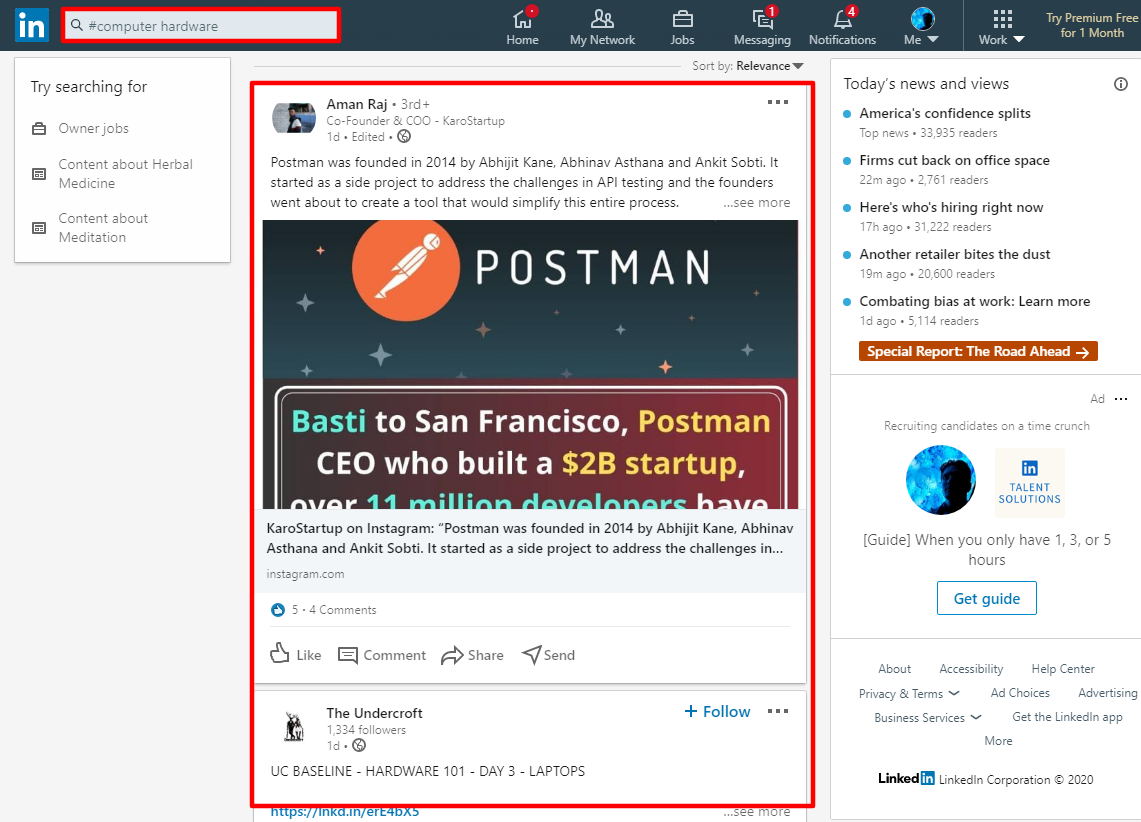Viewport: 1141px width, 822px height.
Task: Open the options menu on The Undercroft post
Action: [778, 711]
